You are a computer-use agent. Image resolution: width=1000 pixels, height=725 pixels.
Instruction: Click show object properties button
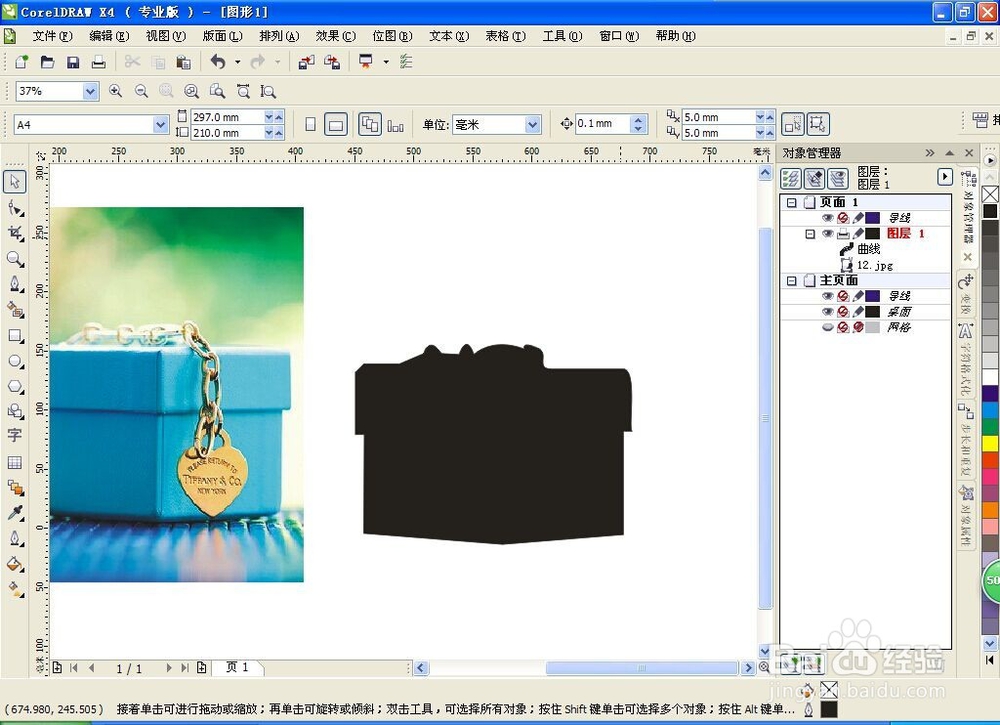[x=791, y=179]
